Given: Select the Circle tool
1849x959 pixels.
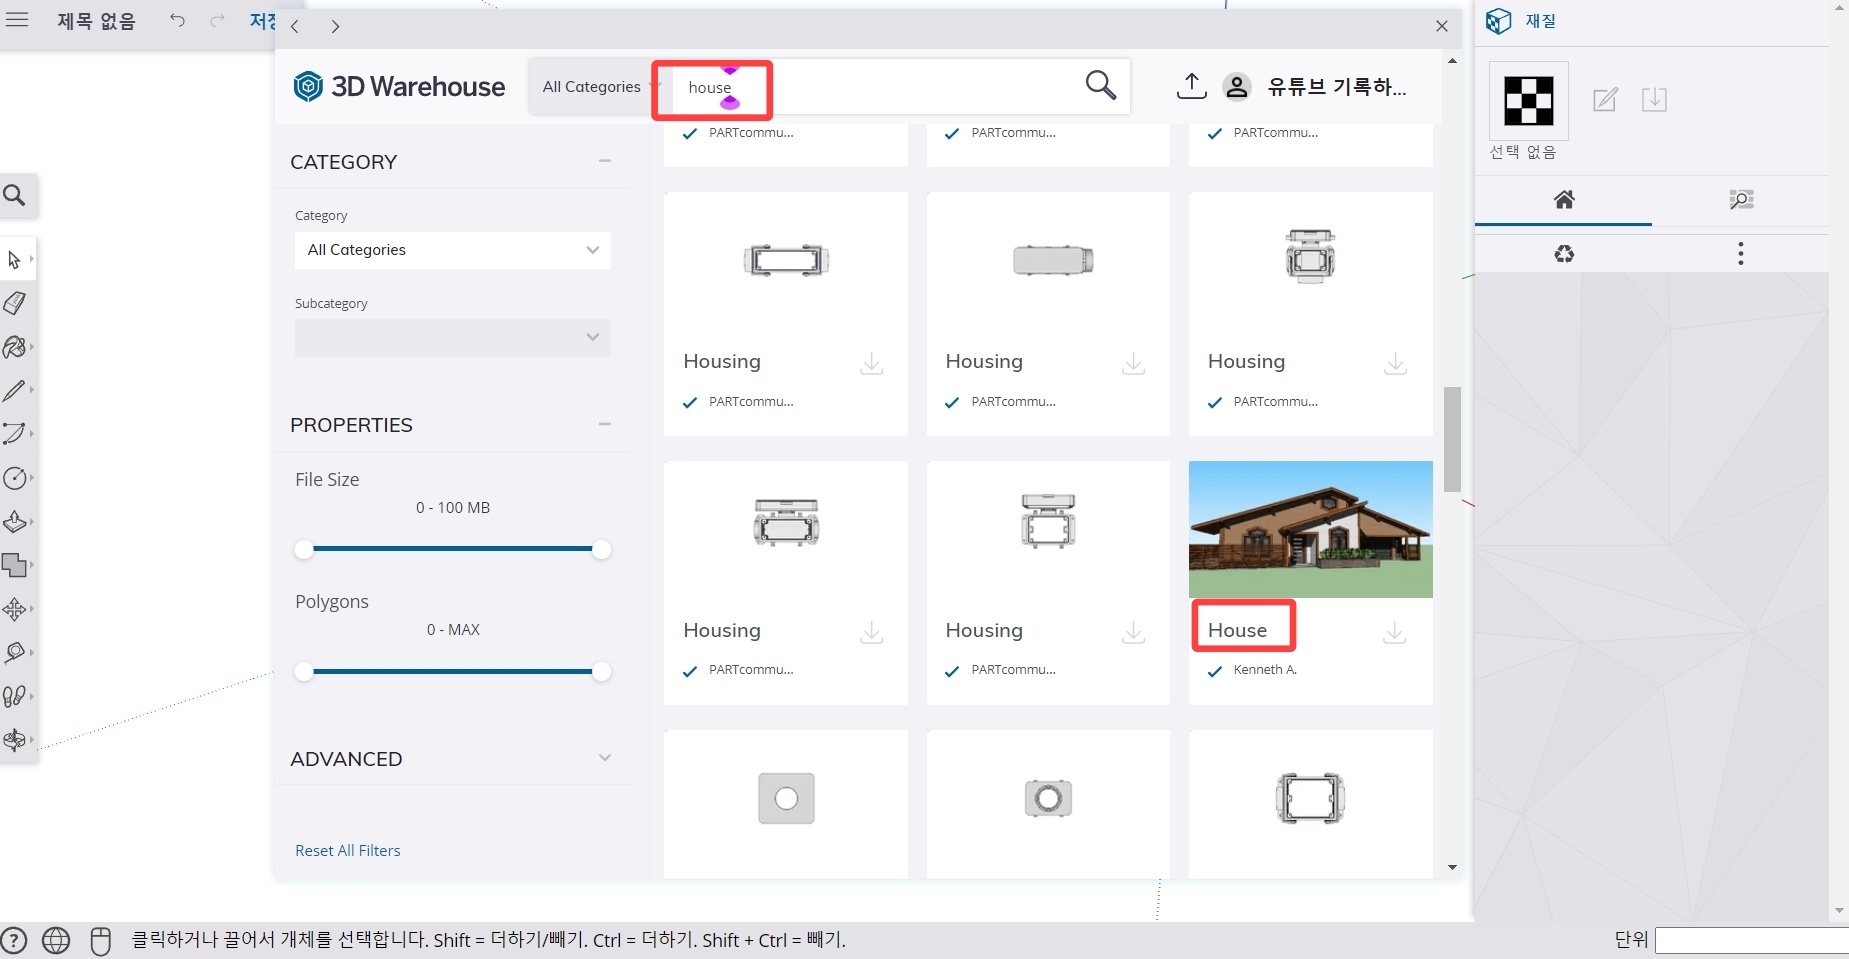Looking at the screenshot, I should tap(15, 478).
